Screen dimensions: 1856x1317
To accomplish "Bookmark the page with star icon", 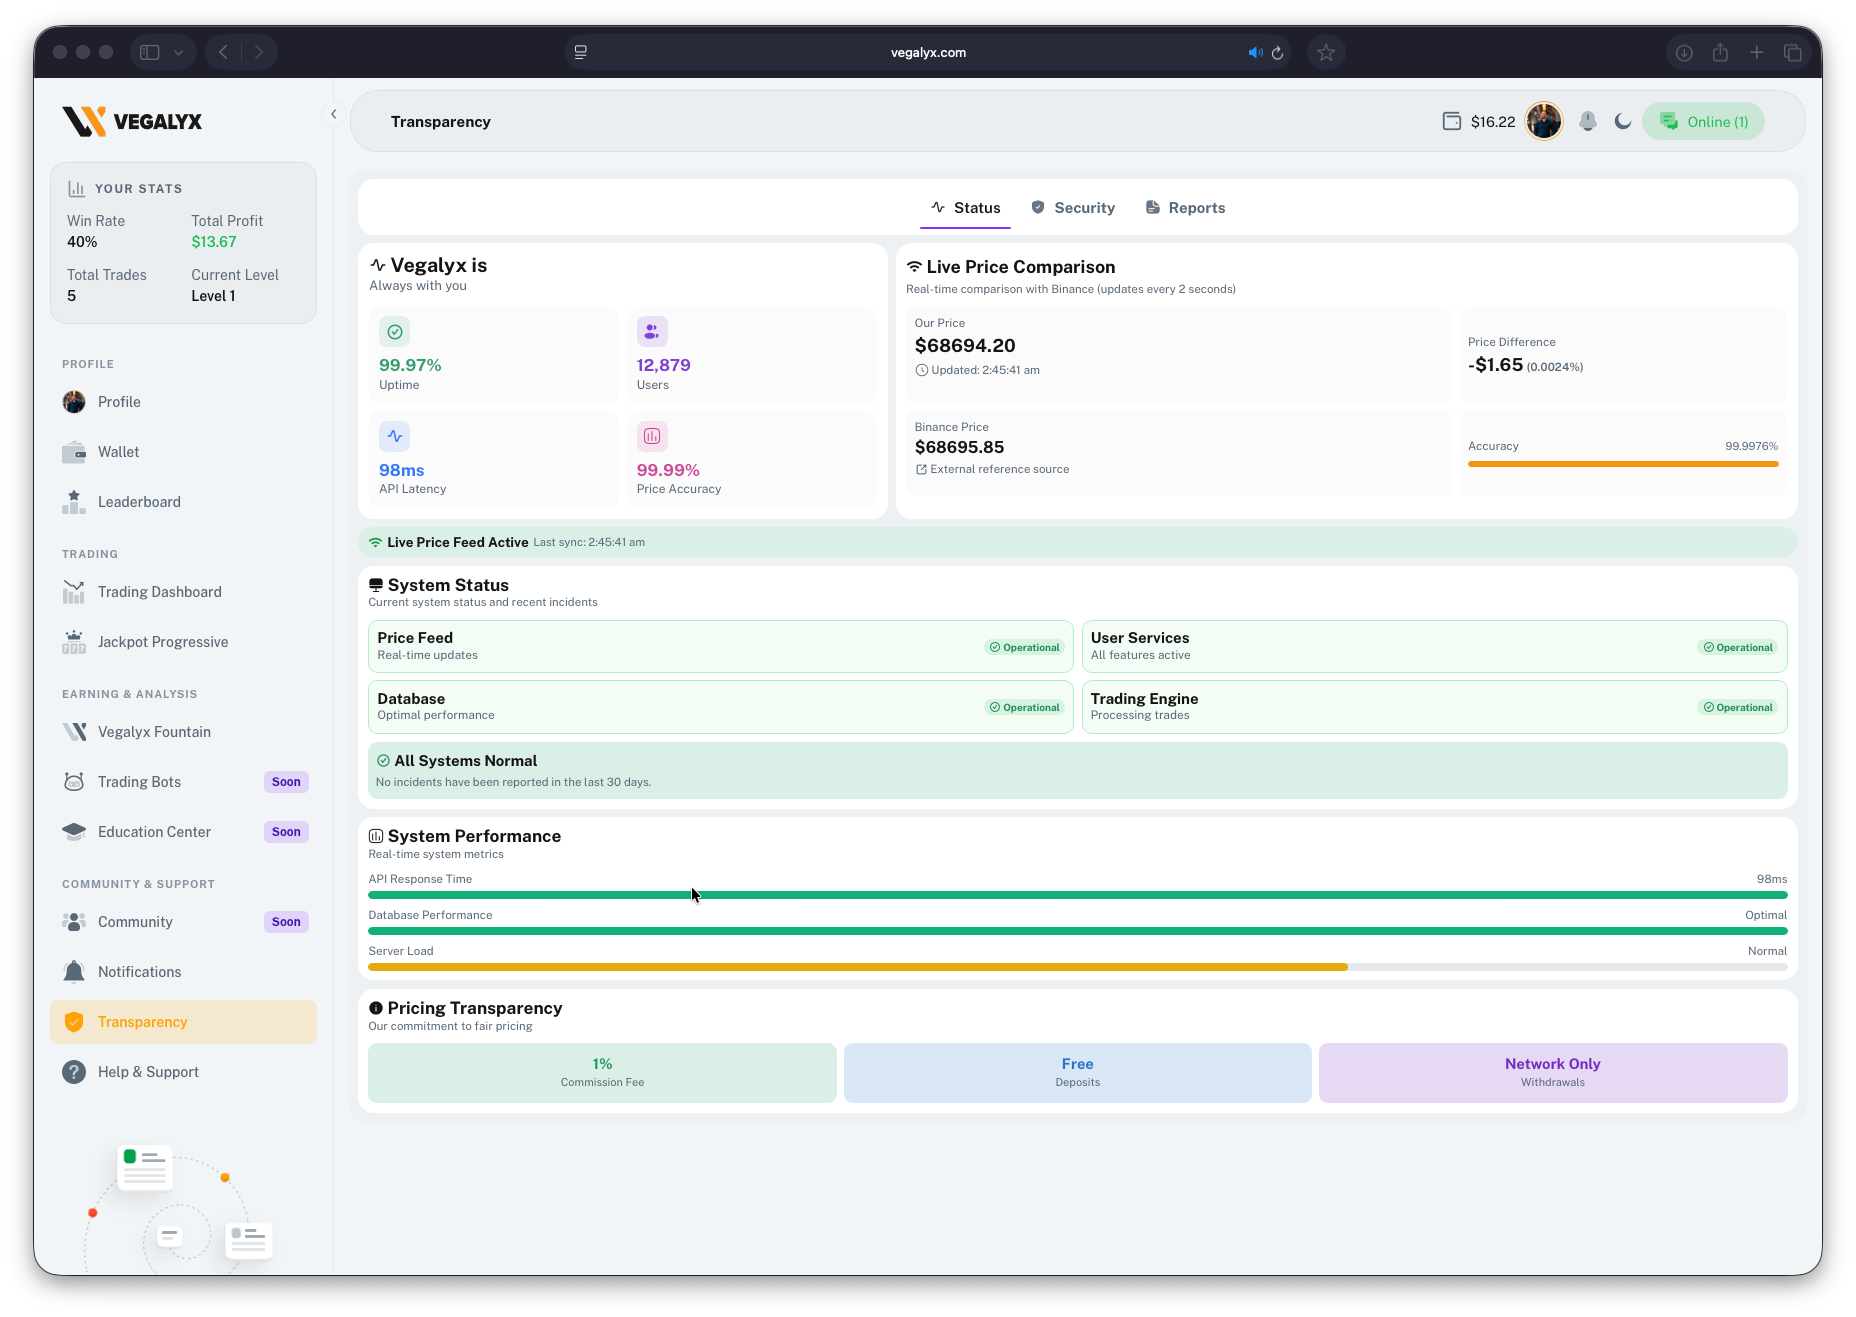I will click(x=1326, y=53).
